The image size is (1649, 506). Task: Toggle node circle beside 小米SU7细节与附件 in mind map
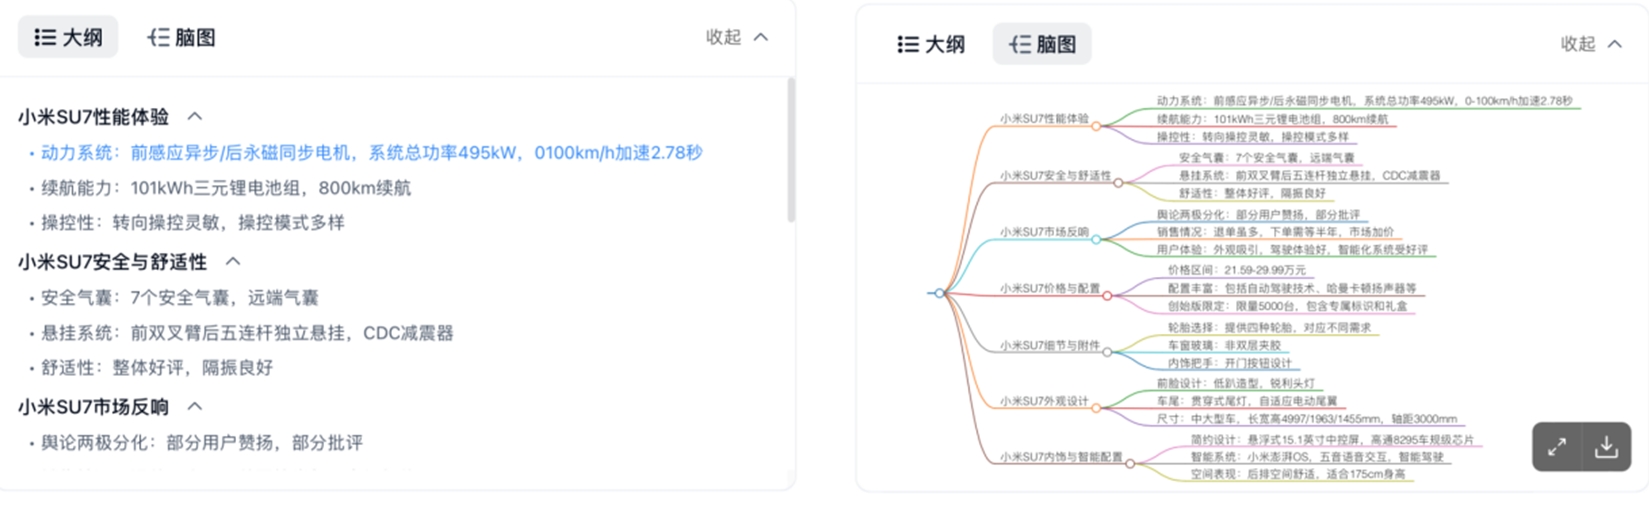click(1108, 352)
